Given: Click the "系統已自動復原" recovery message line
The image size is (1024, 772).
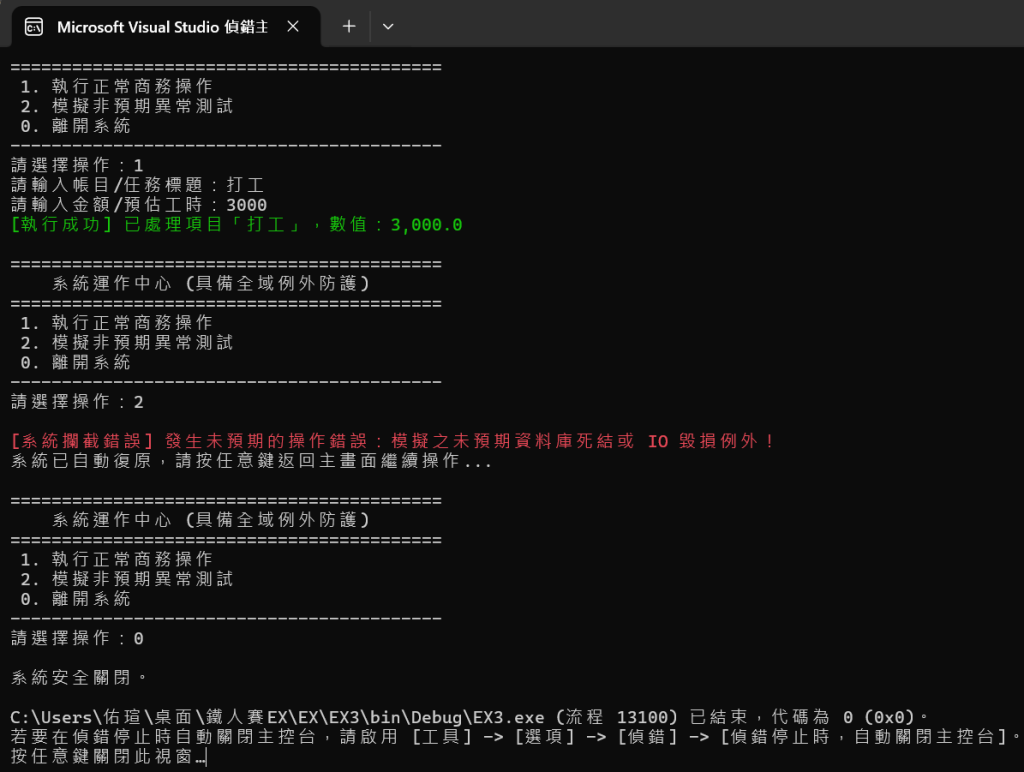Looking at the screenshot, I should coord(251,461).
